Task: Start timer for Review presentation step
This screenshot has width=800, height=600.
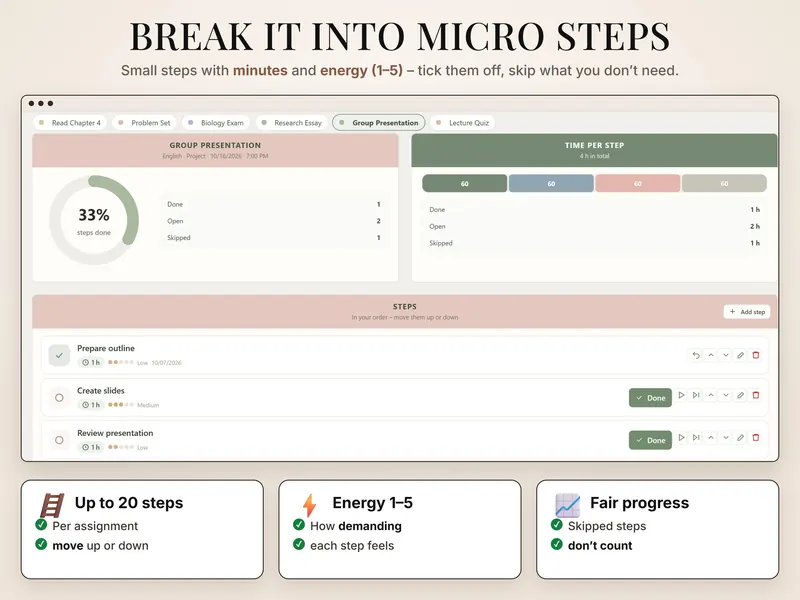Action: [x=681, y=437]
